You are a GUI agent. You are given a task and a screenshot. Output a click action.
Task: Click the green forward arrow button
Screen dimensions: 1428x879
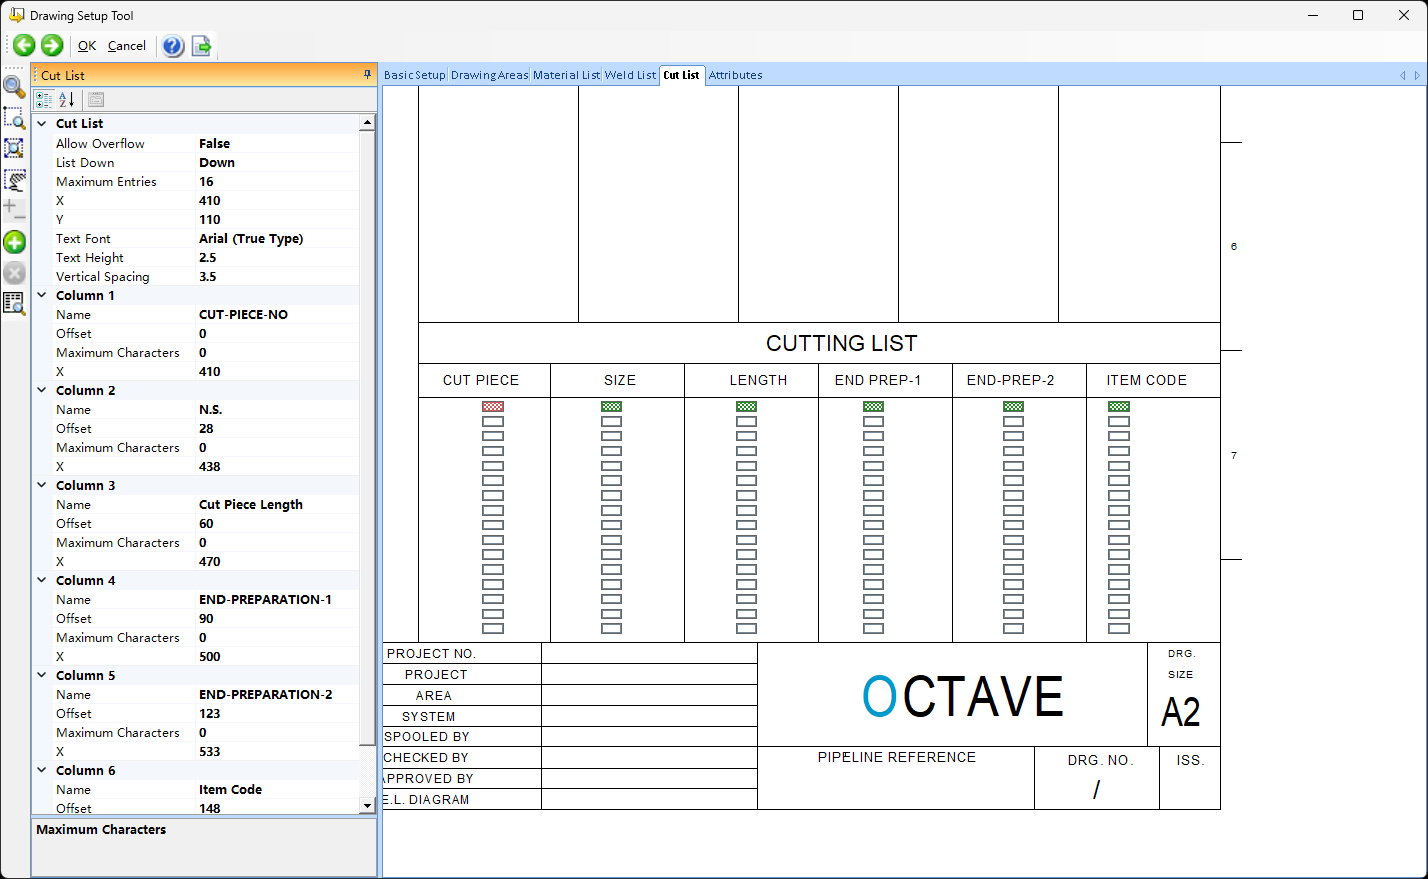click(x=52, y=45)
